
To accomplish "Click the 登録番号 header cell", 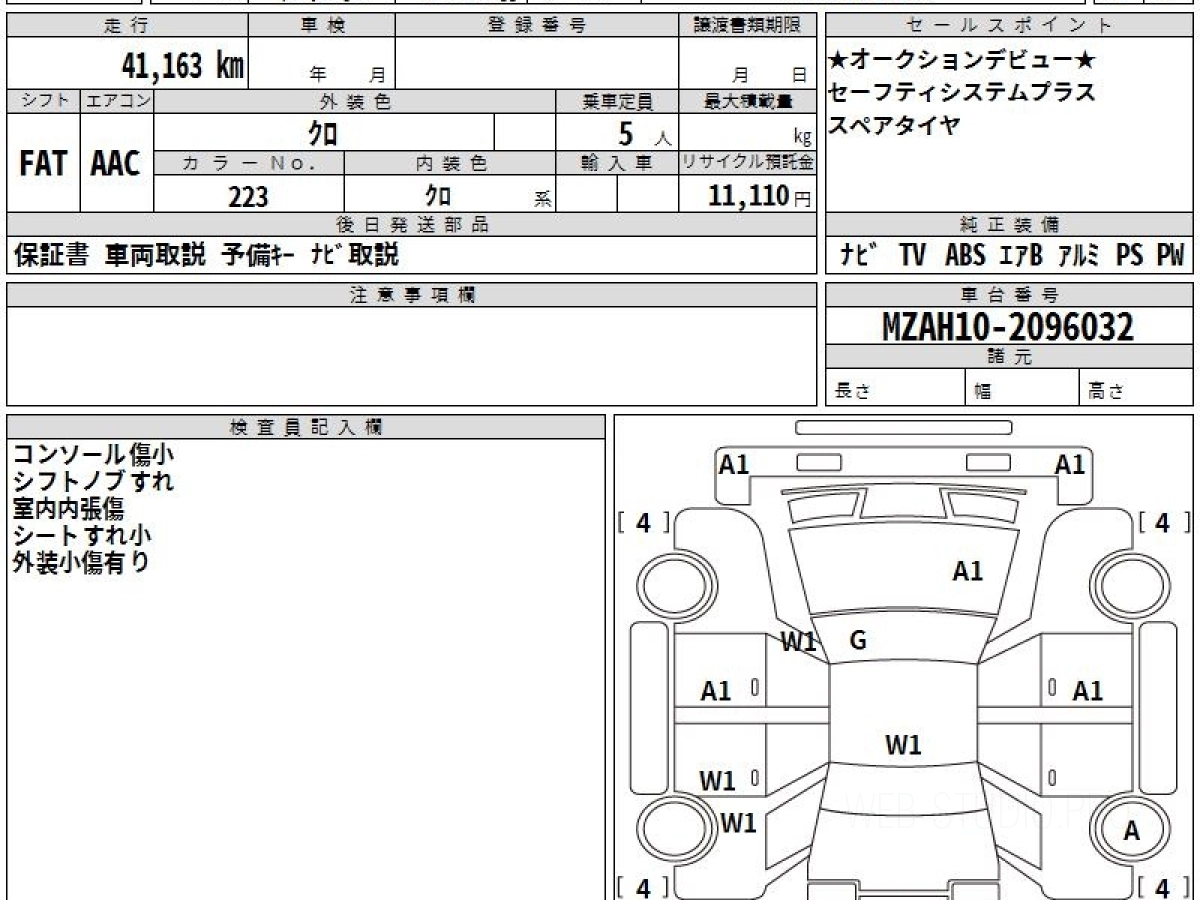I will pyautogui.click(x=537, y=26).
